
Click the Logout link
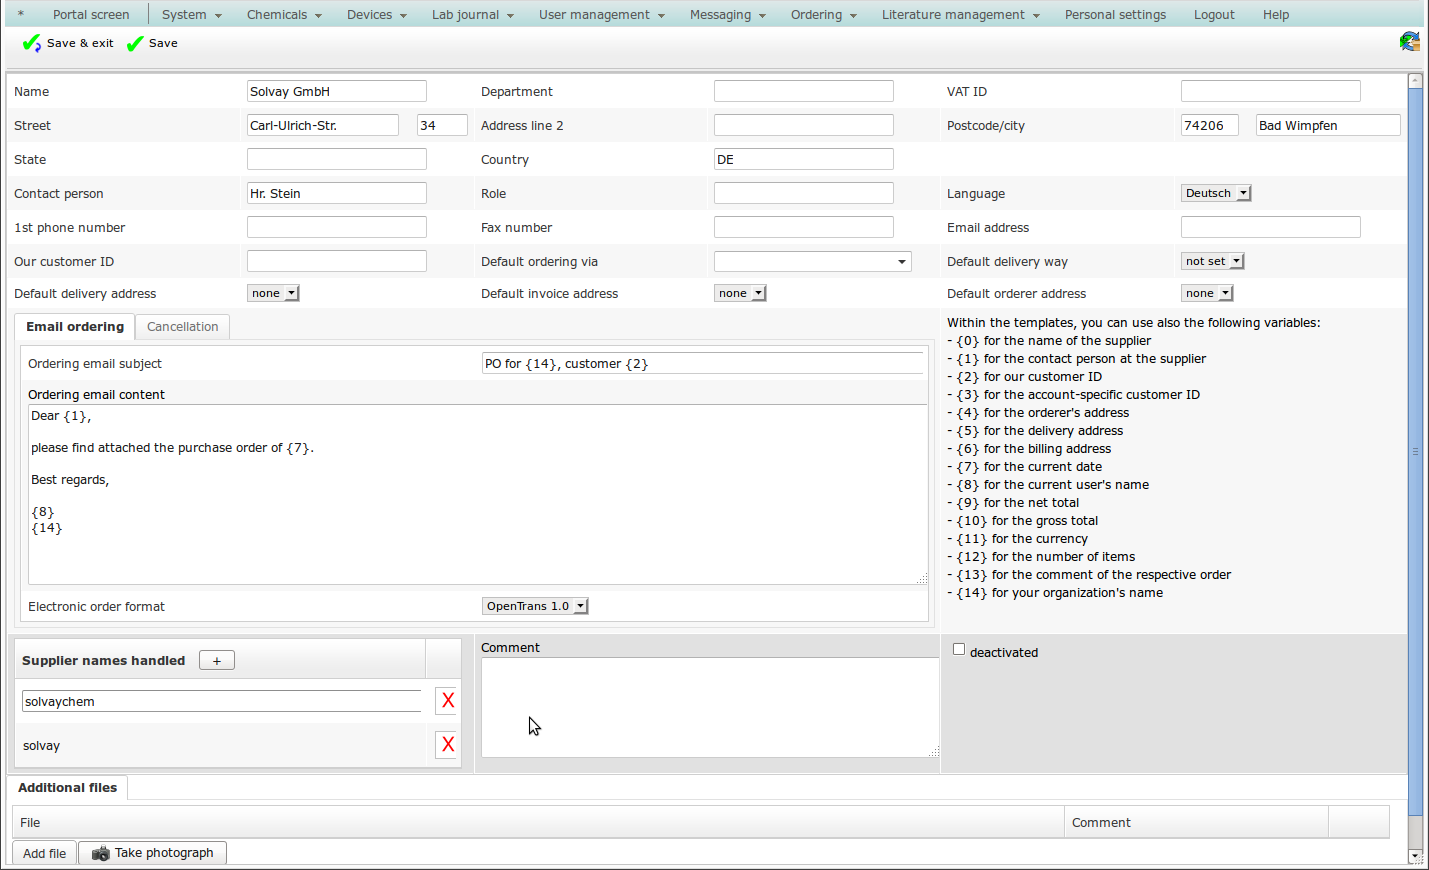(1213, 15)
